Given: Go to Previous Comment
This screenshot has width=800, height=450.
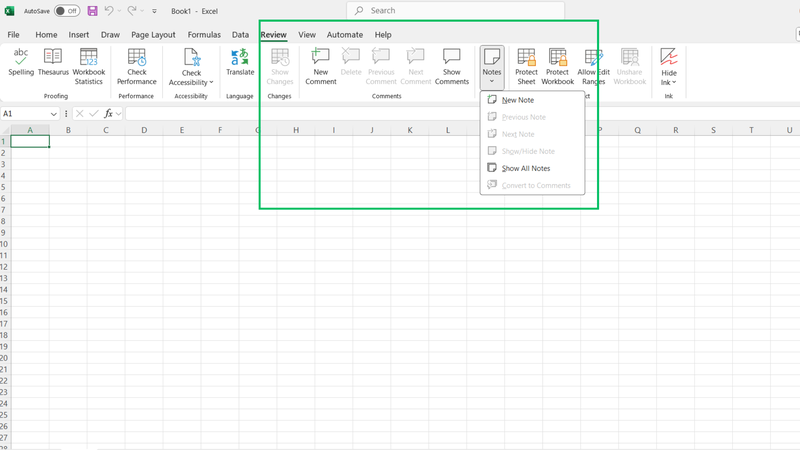Looking at the screenshot, I should coord(381,67).
